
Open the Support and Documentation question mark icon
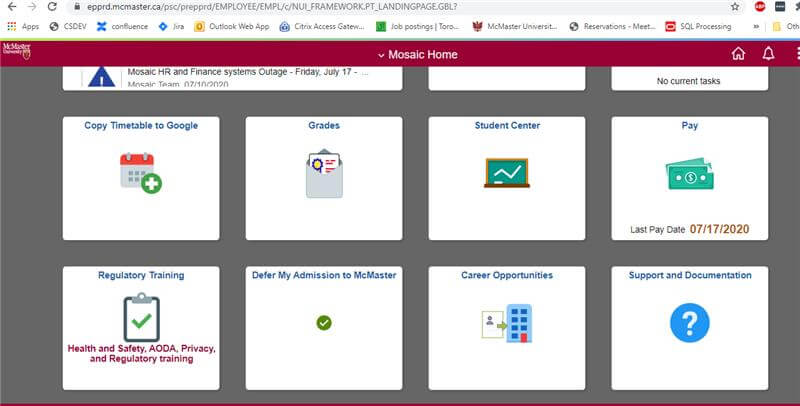pyautogui.click(x=689, y=323)
